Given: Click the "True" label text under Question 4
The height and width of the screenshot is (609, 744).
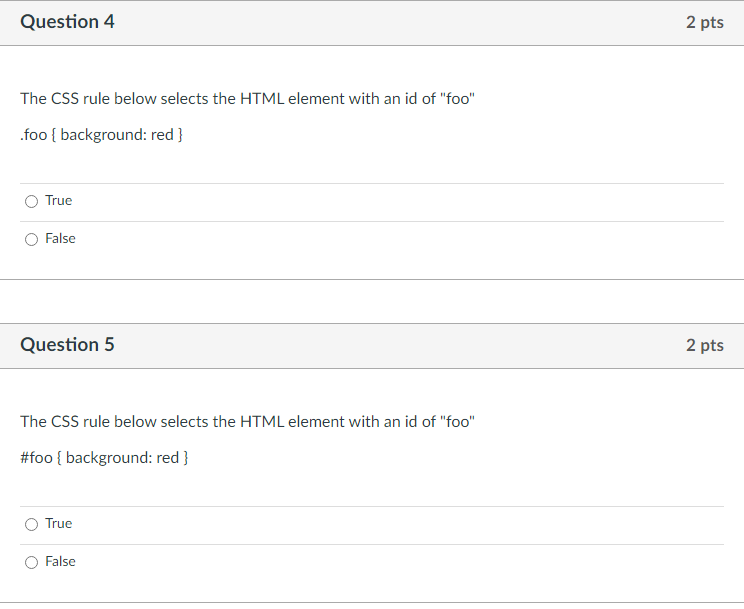Looking at the screenshot, I should (59, 201).
